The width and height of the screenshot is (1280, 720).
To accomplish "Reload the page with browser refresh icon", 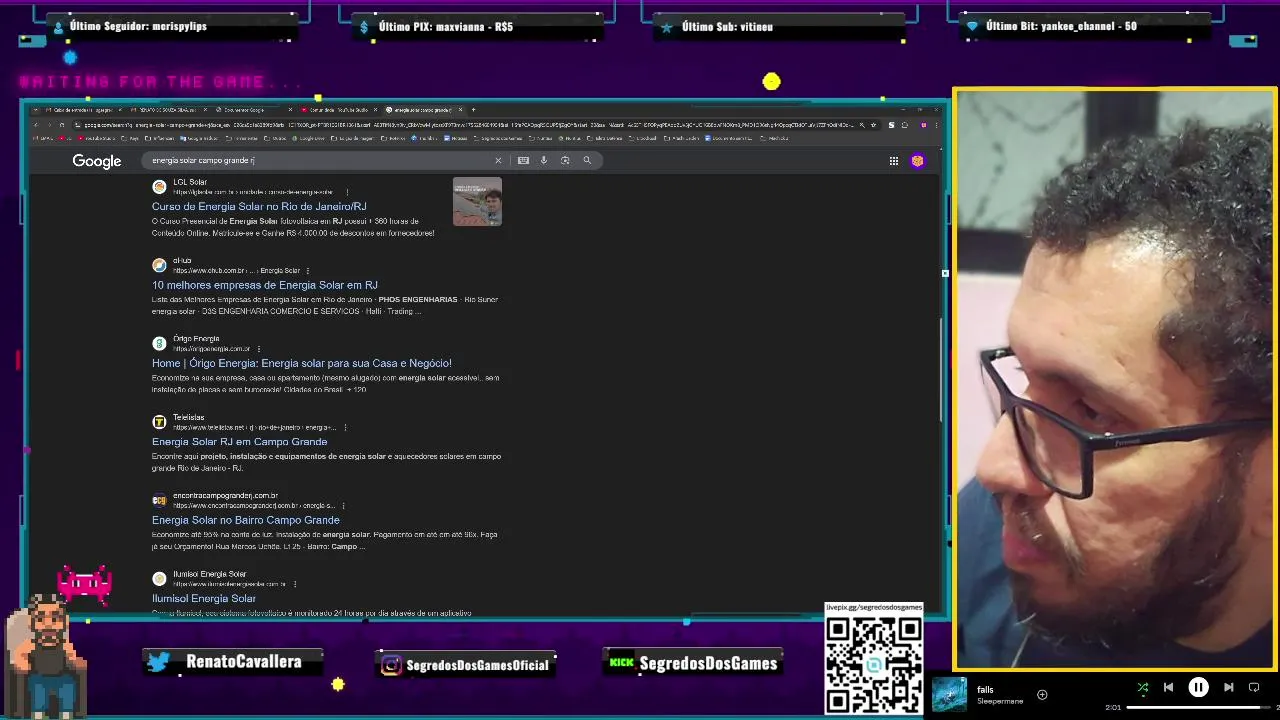I will click(61, 125).
